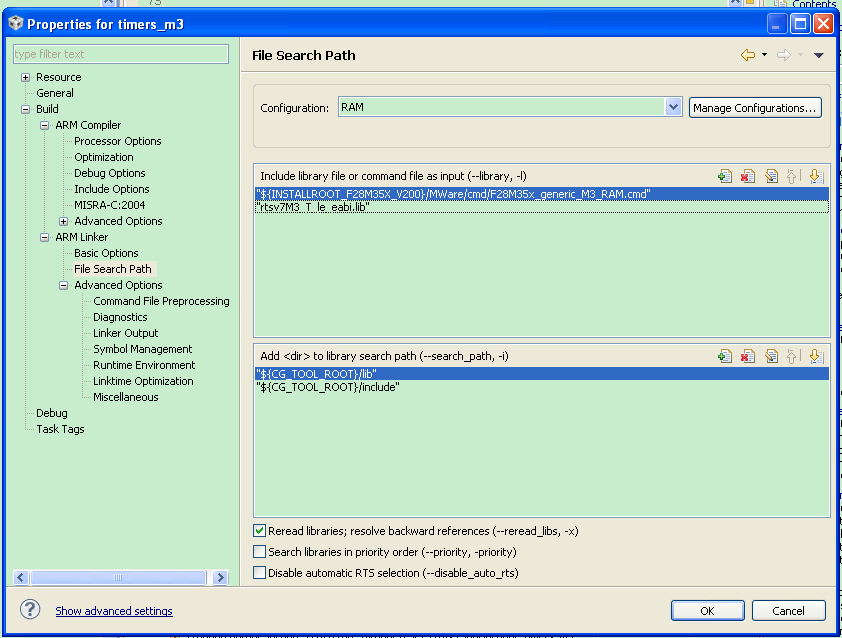
Task: Add a library file entry
Action: 725,176
